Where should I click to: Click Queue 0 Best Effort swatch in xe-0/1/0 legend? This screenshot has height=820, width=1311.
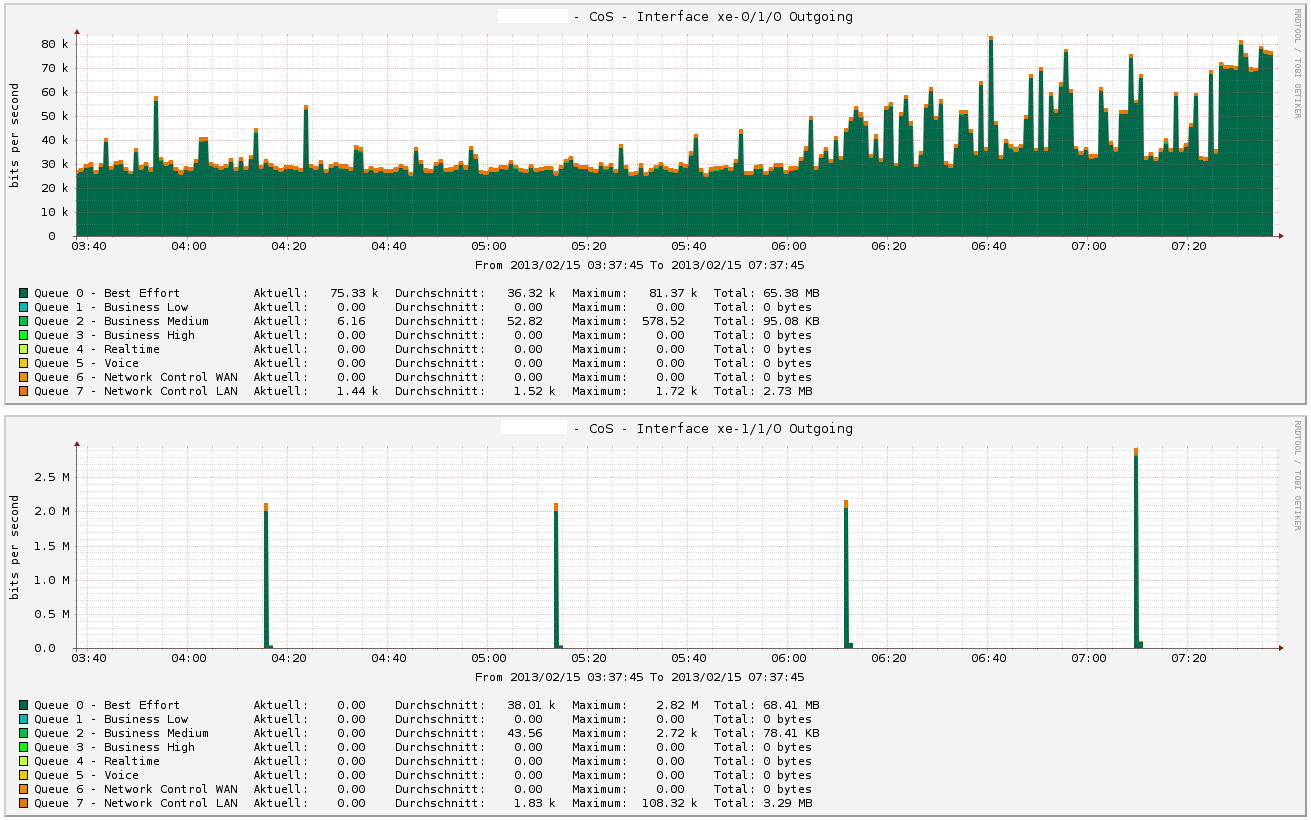pyautogui.click(x=23, y=293)
